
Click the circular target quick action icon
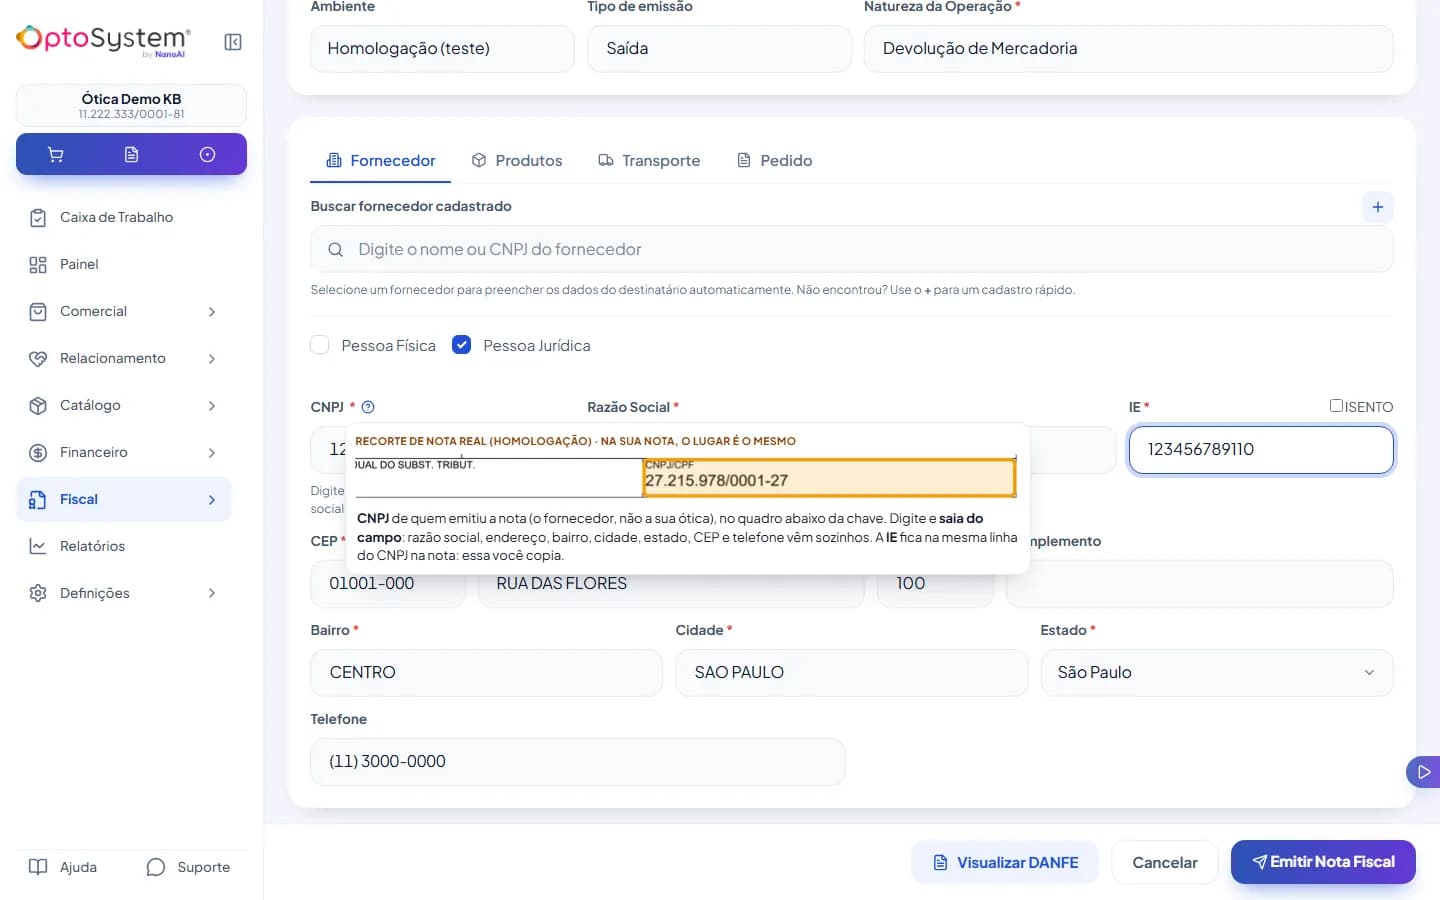207,155
